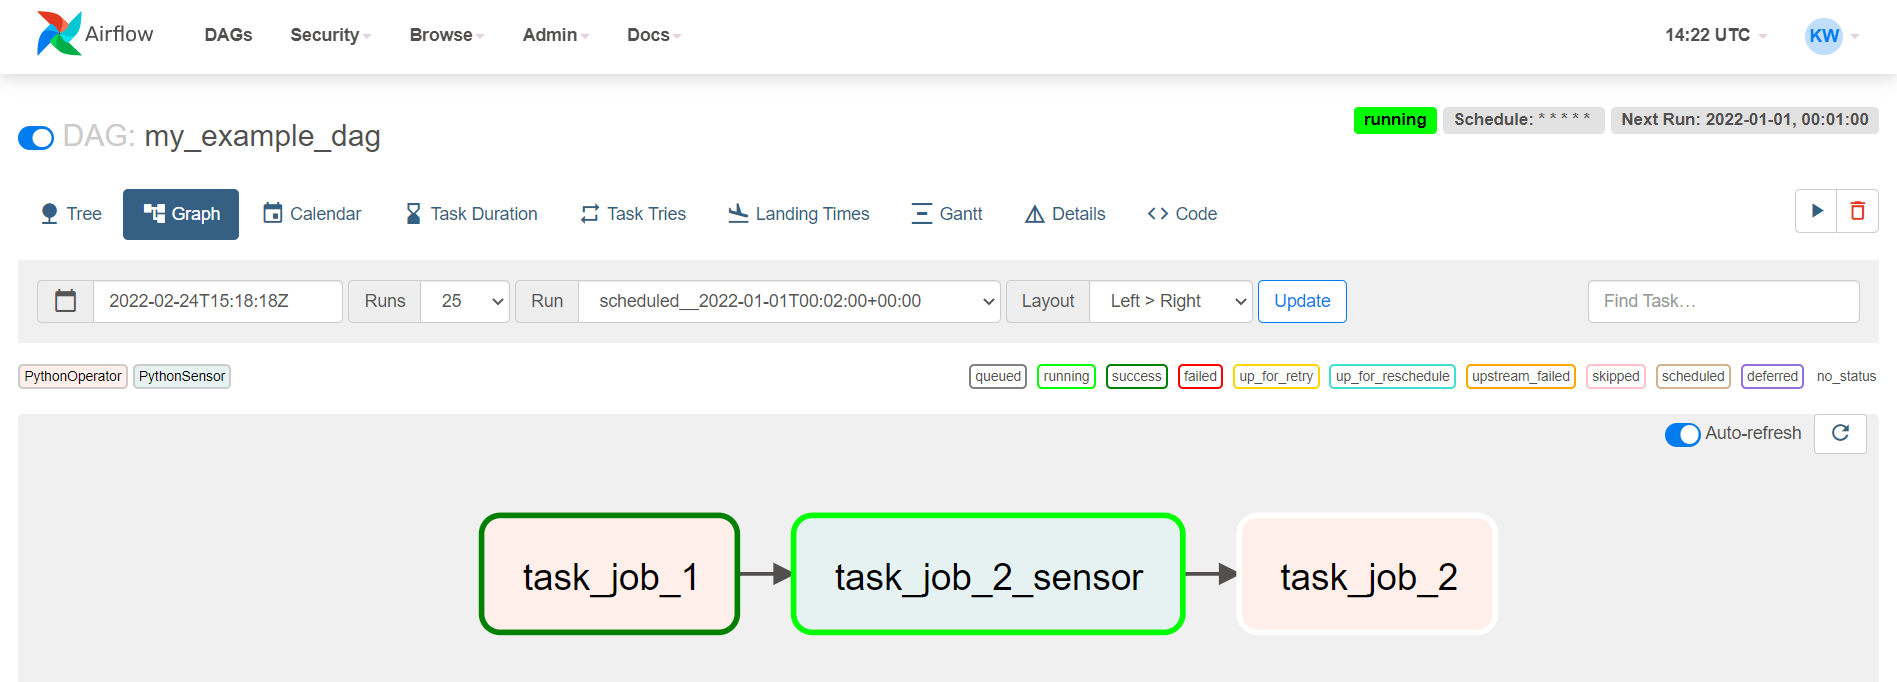Open the Landing Times view
1897x682 pixels.
click(798, 214)
